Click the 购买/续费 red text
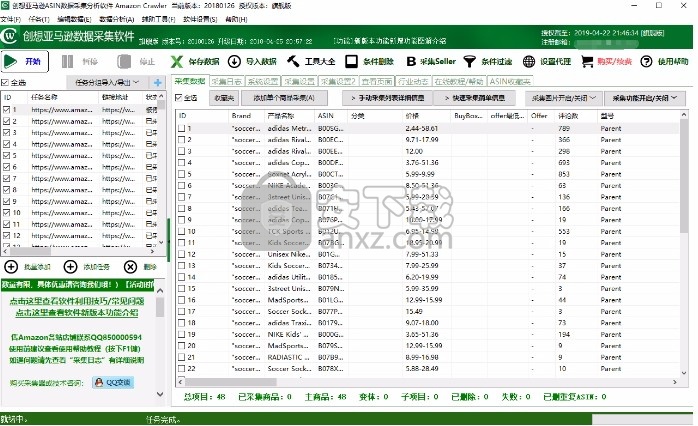Screen dimensions: 698x426 (x=614, y=61)
